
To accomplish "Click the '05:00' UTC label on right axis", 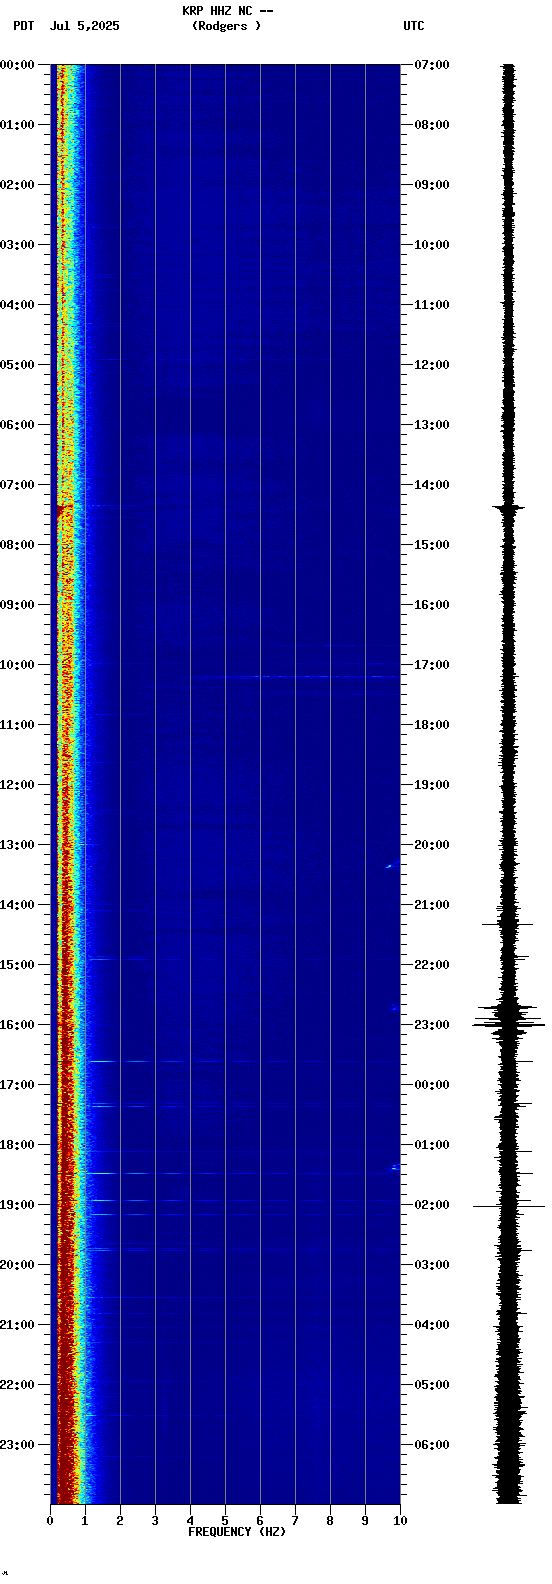I will [x=432, y=1385].
